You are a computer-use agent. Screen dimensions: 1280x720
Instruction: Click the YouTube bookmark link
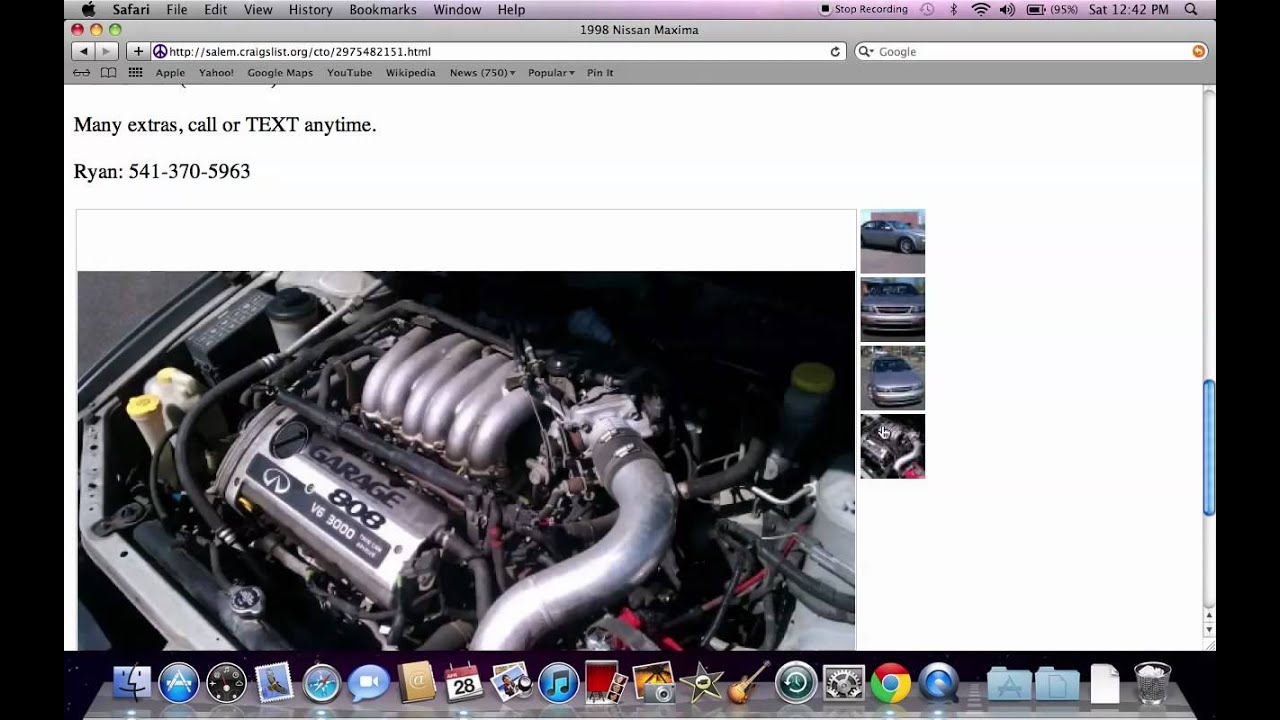[x=349, y=73]
